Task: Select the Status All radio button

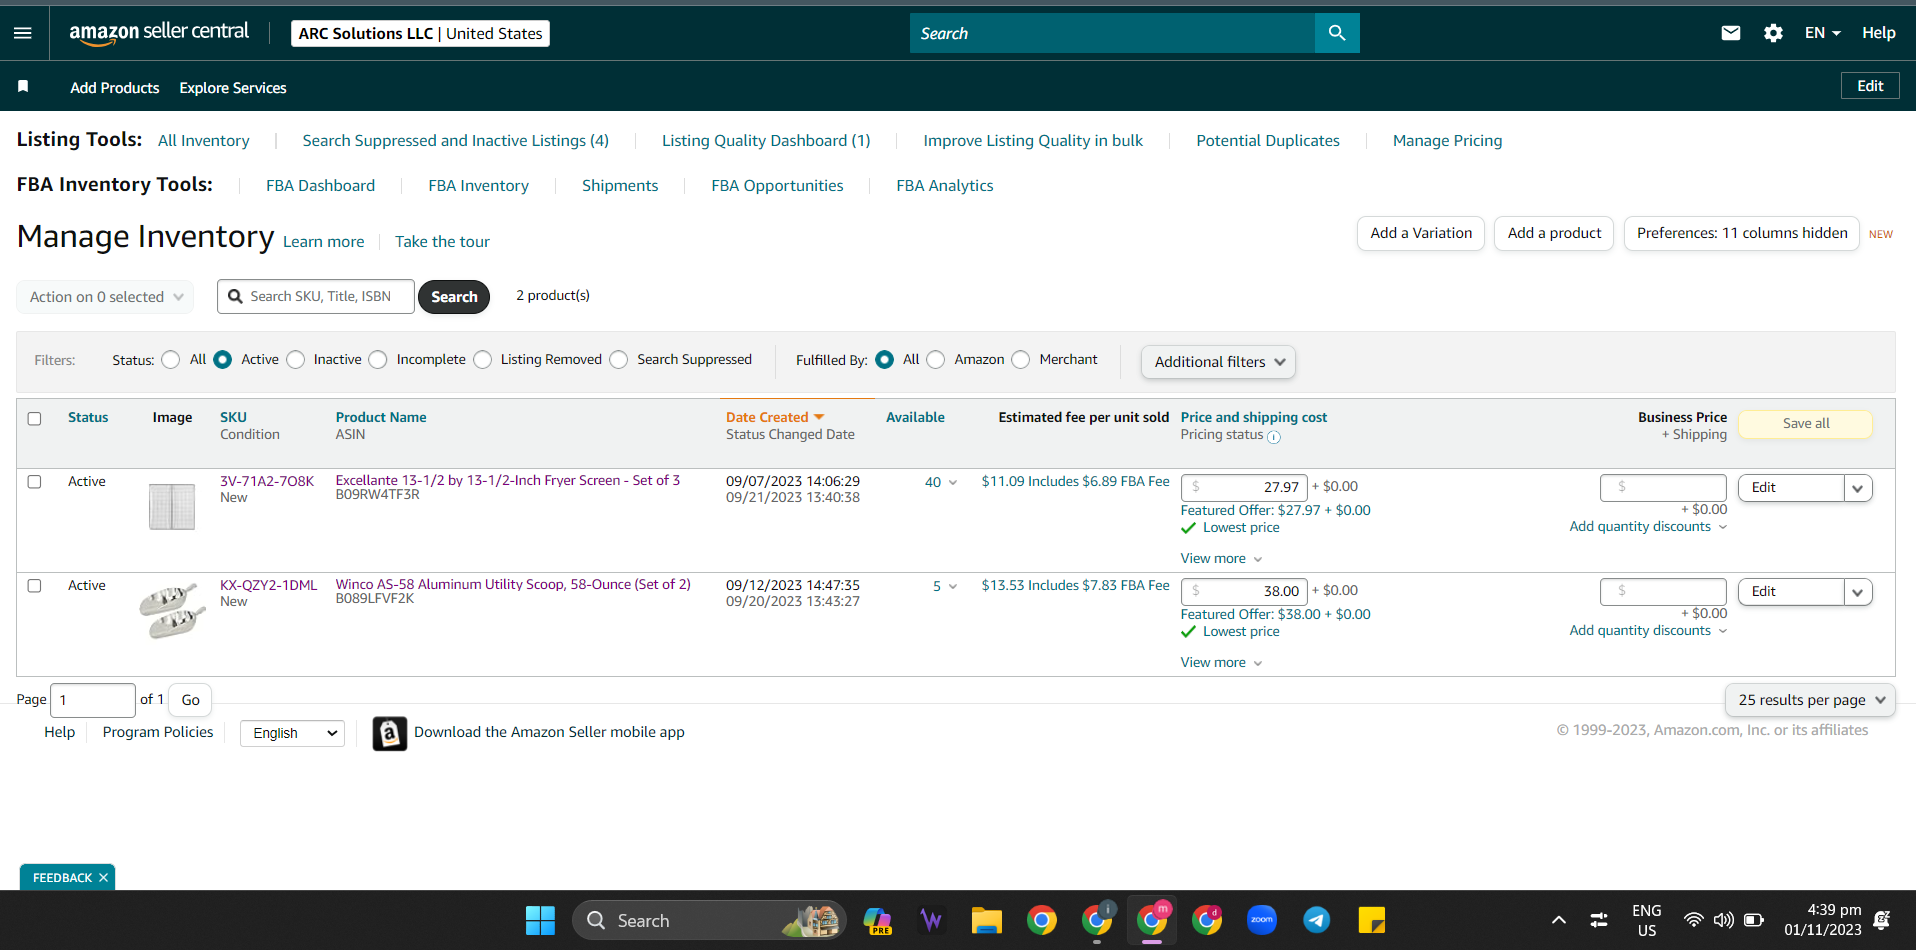Action: pos(171,360)
